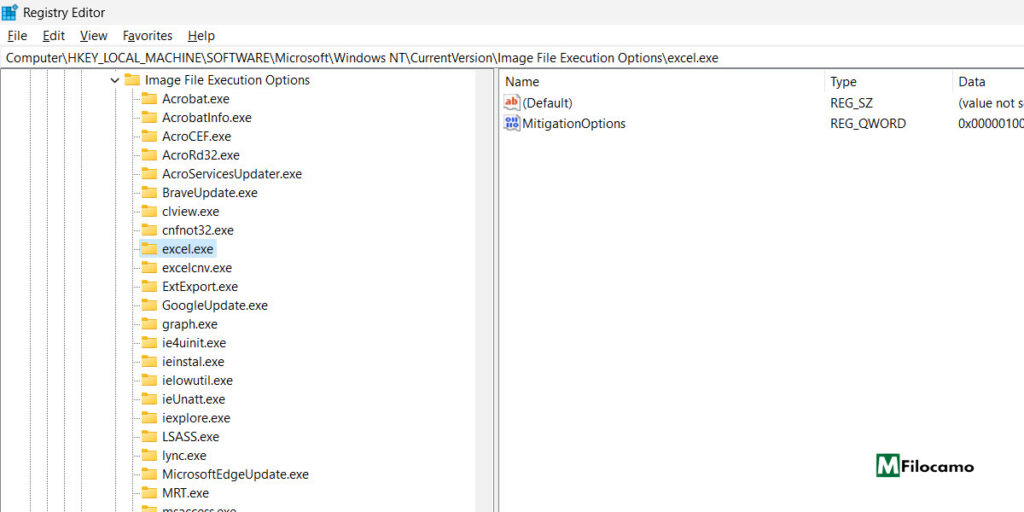The image size is (1024, 512).
Task: Select the graph.exe key label
Action: click(190, 324)
